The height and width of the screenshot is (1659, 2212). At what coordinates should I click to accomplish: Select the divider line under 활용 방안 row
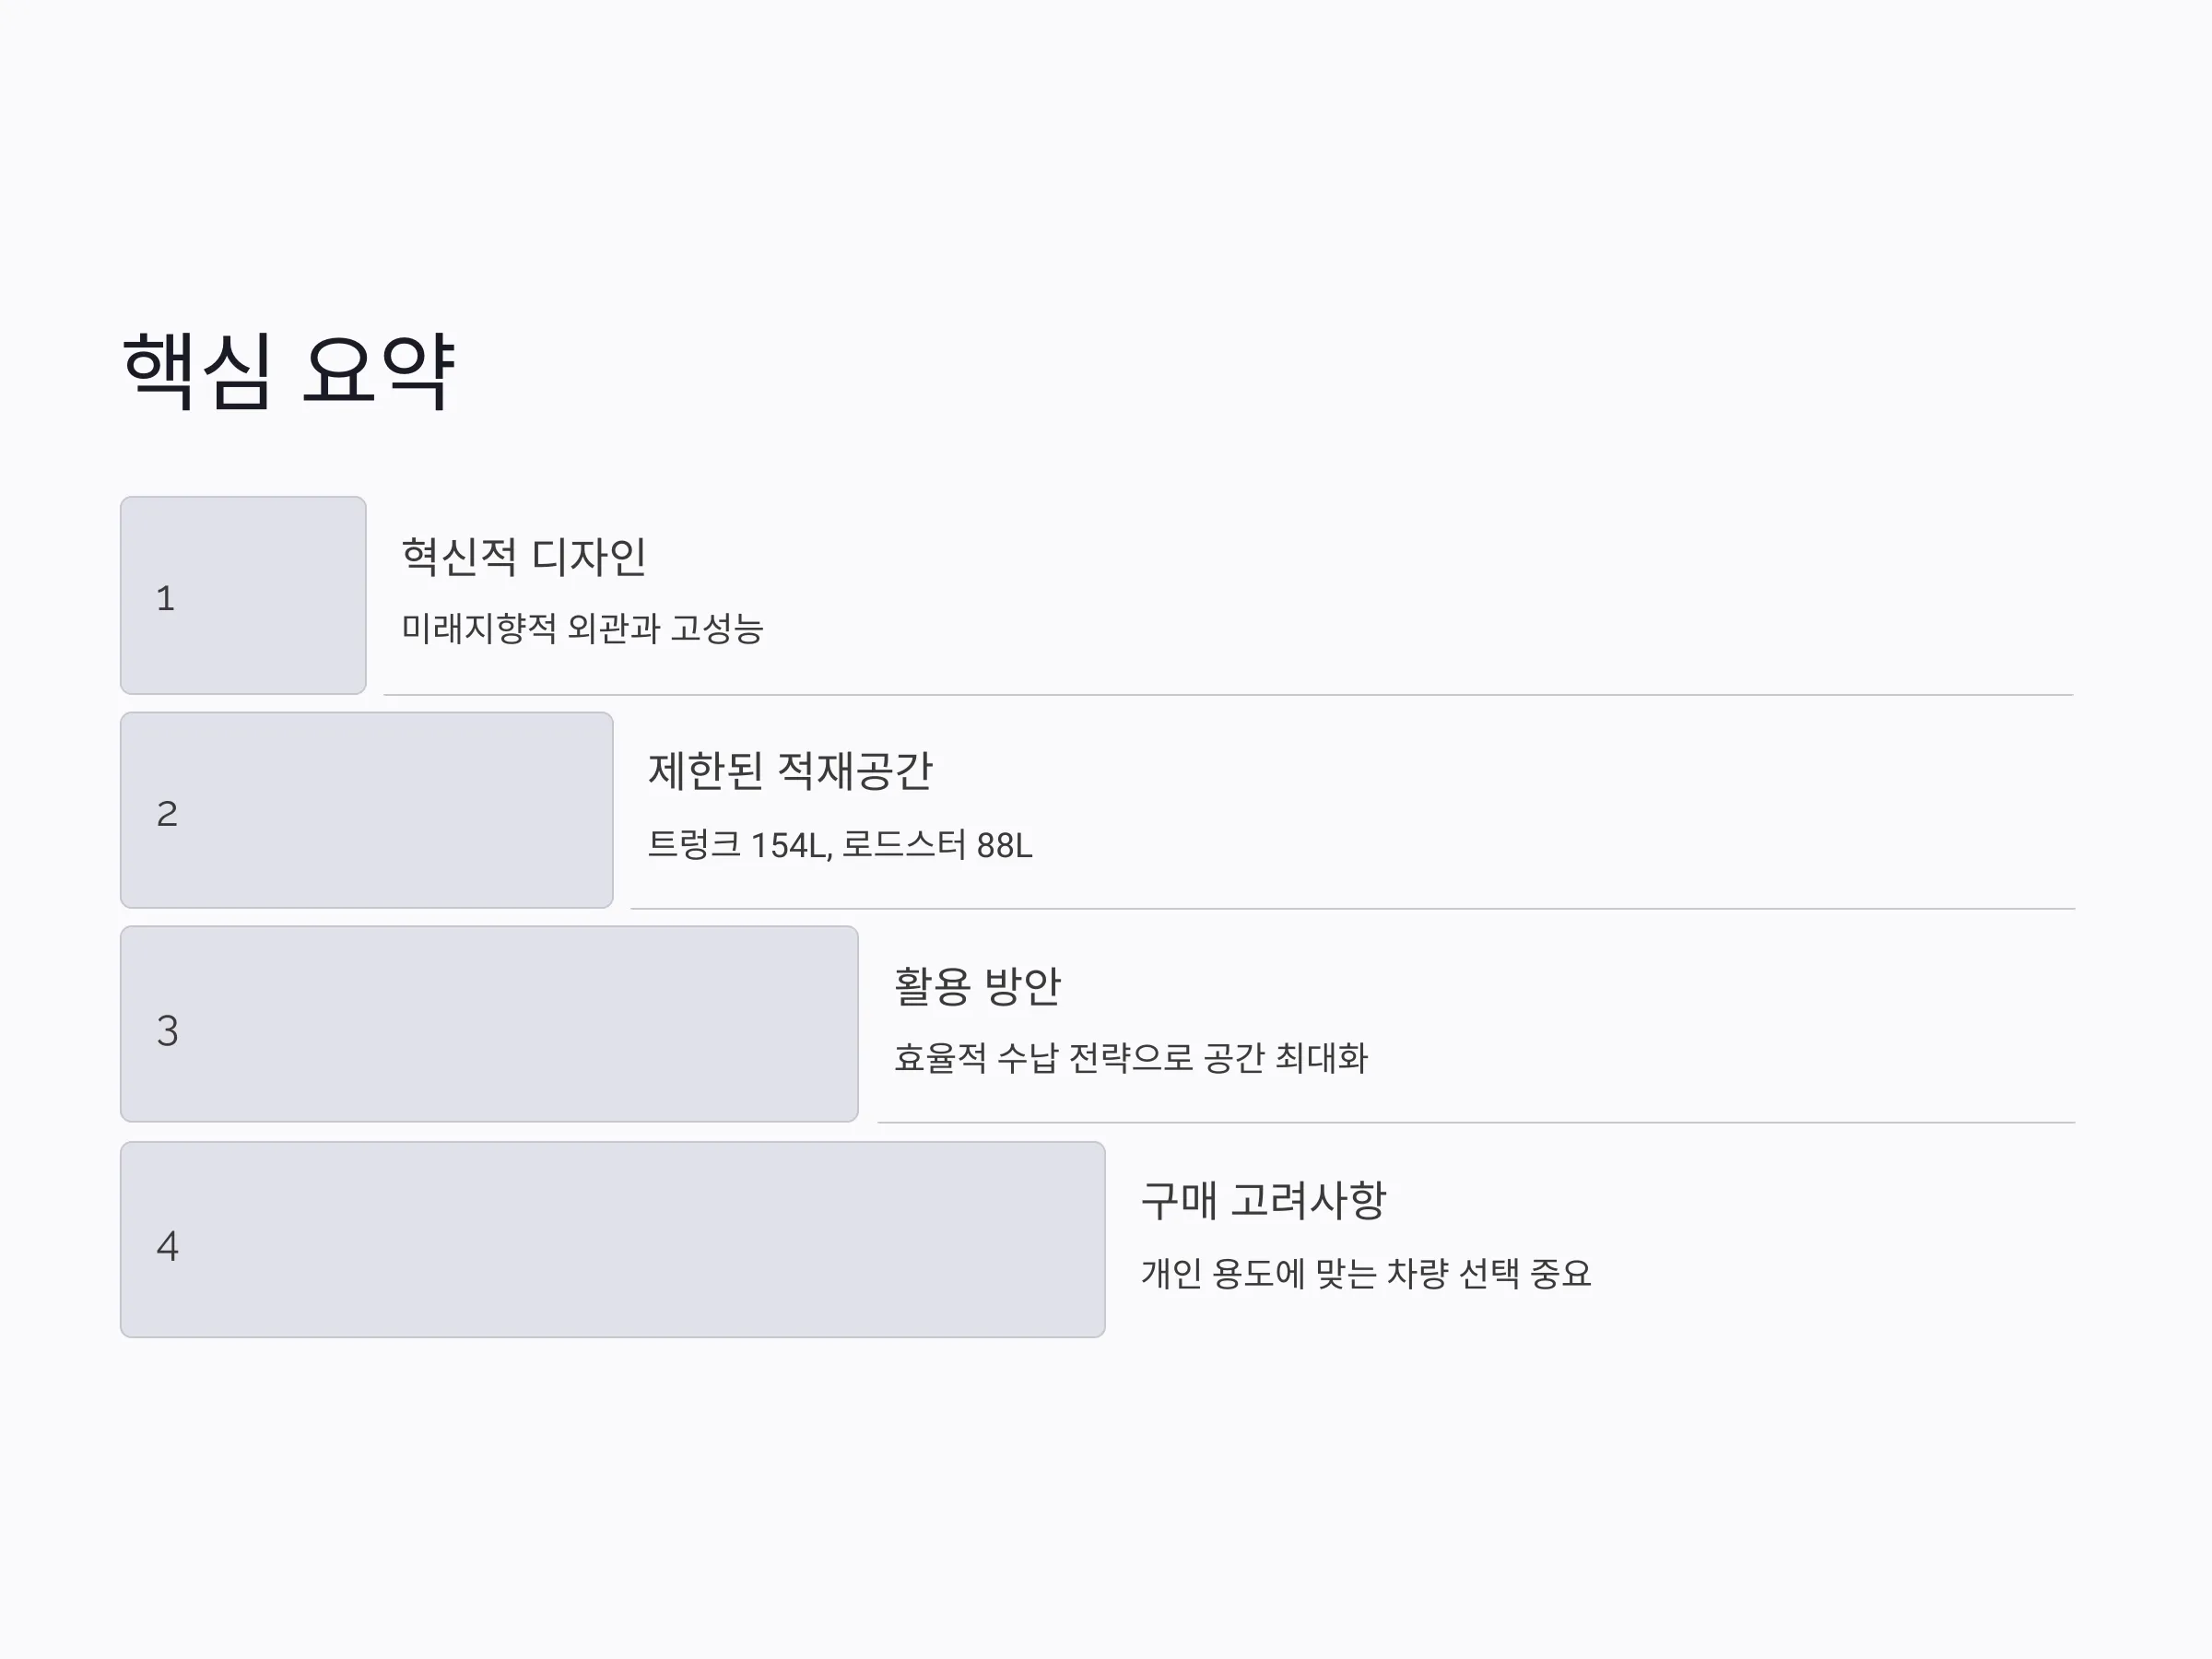pyautogui.click(x=1477, y=1122)
